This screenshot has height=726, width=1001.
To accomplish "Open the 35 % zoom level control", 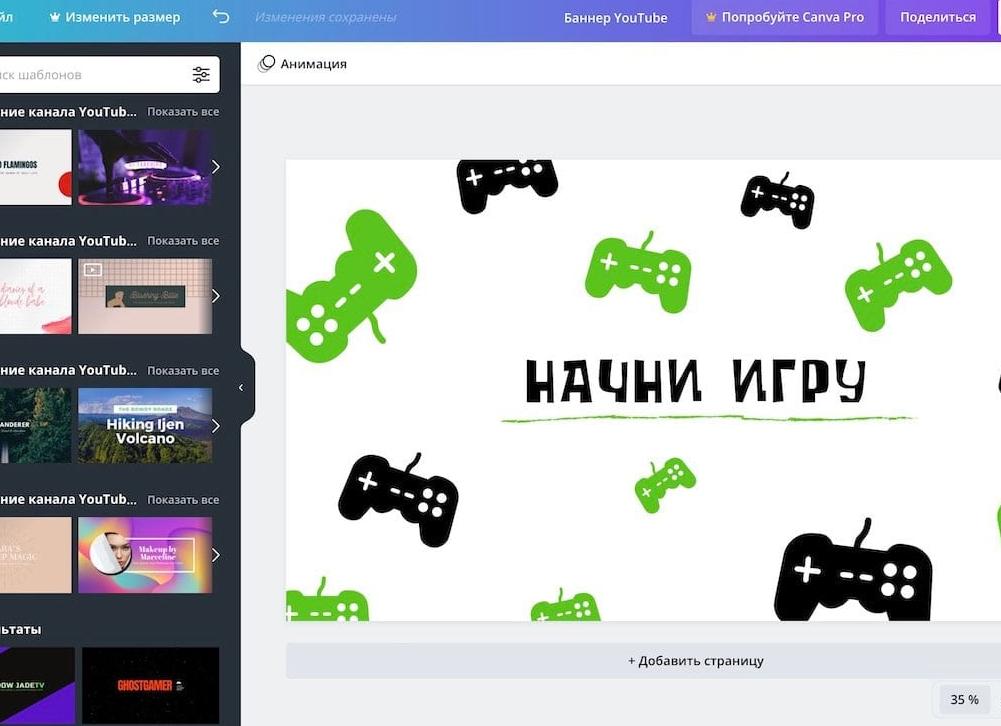I will point(964,699).
